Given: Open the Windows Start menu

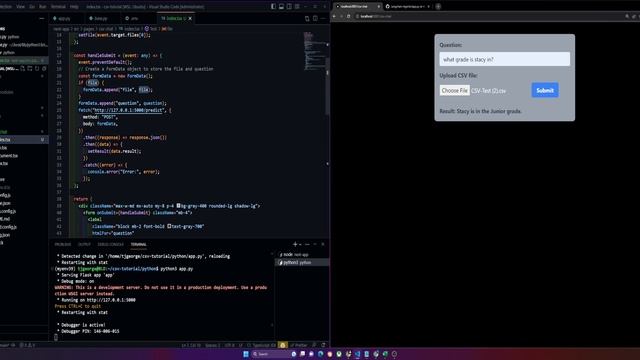Looking at the screenshot, I should click(246, 354).
